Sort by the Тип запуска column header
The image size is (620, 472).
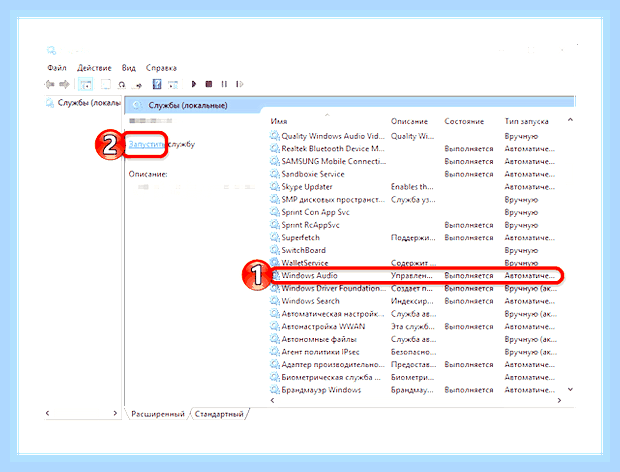tap(526, 121)
